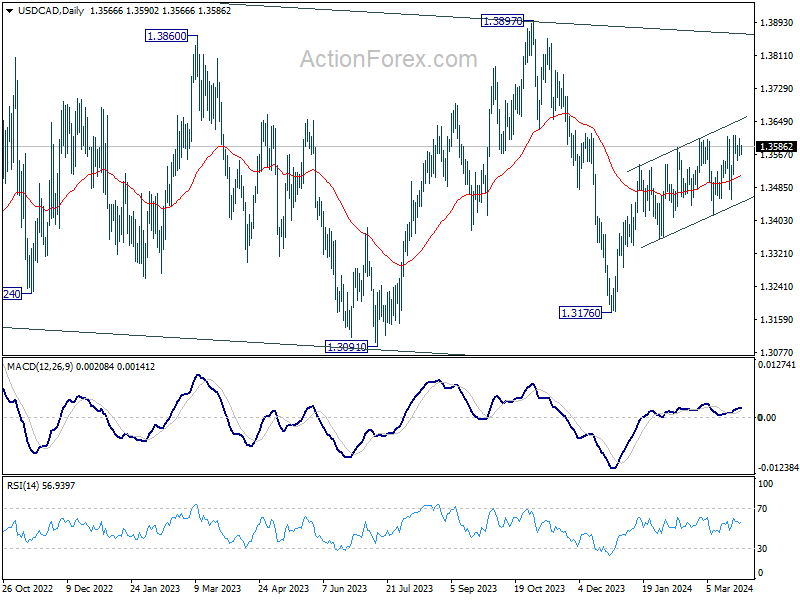
Task: Select the USDCAD,Daily chart title
Action: coord(51,11)
